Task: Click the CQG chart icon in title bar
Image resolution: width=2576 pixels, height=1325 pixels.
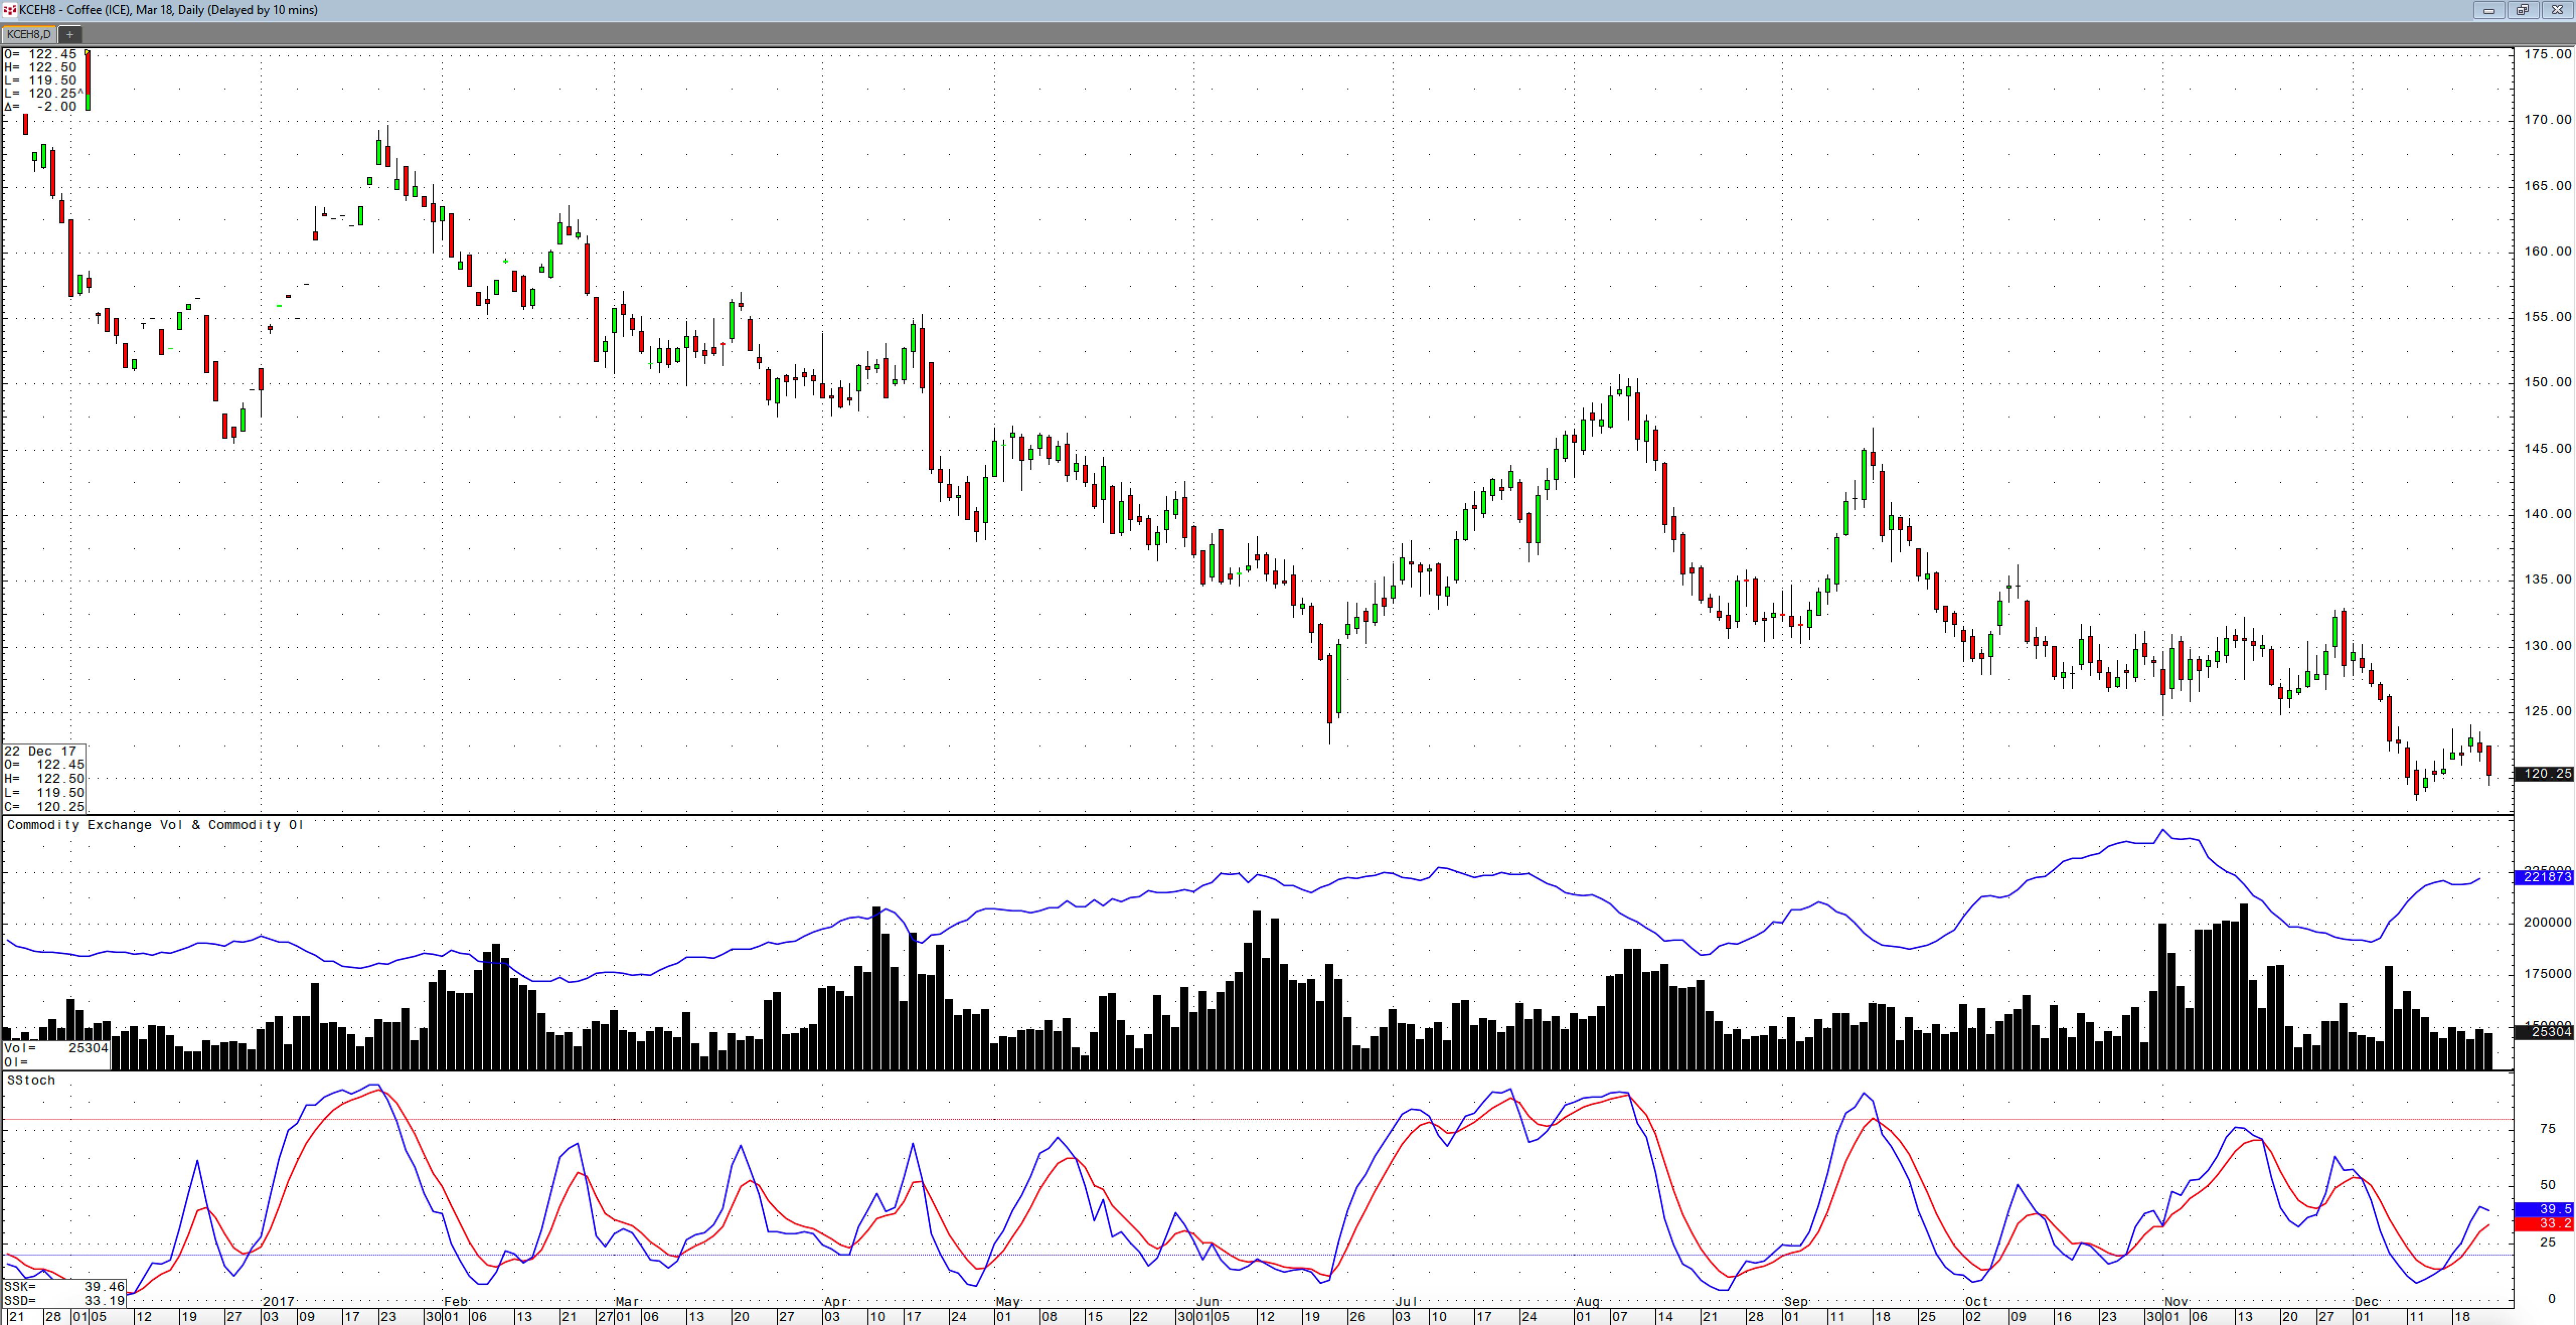Action: coord(10,10)
